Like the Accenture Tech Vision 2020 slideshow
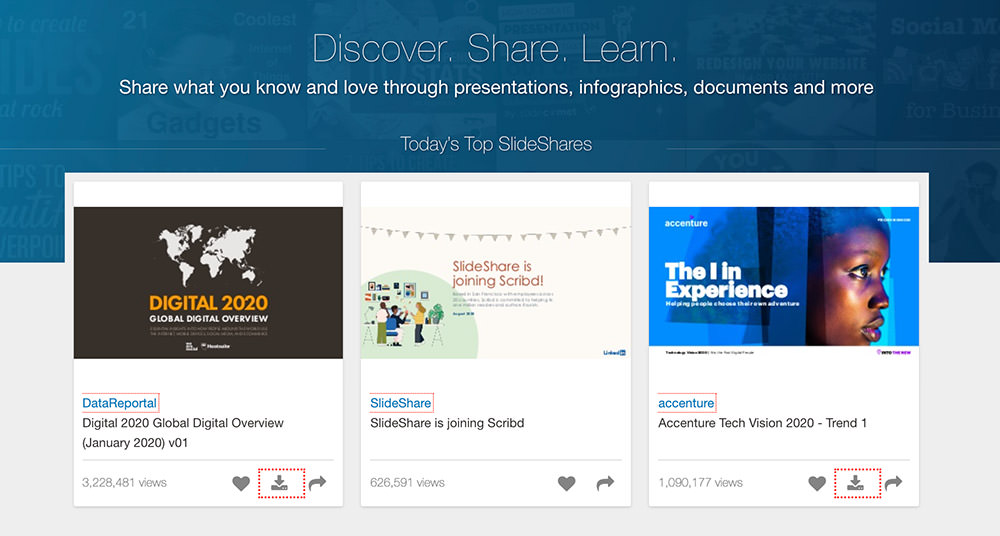The width and height of the screenshot is (1000, 536). coord(817,483)
